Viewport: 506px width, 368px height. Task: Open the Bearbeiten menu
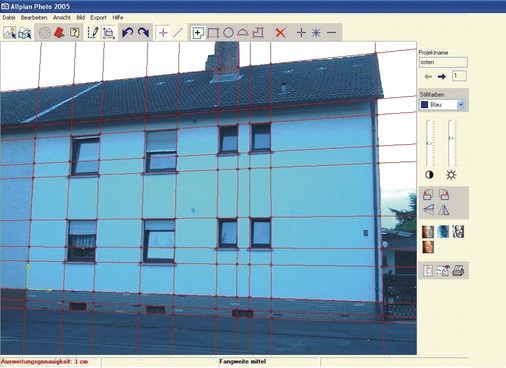[34, 17]
